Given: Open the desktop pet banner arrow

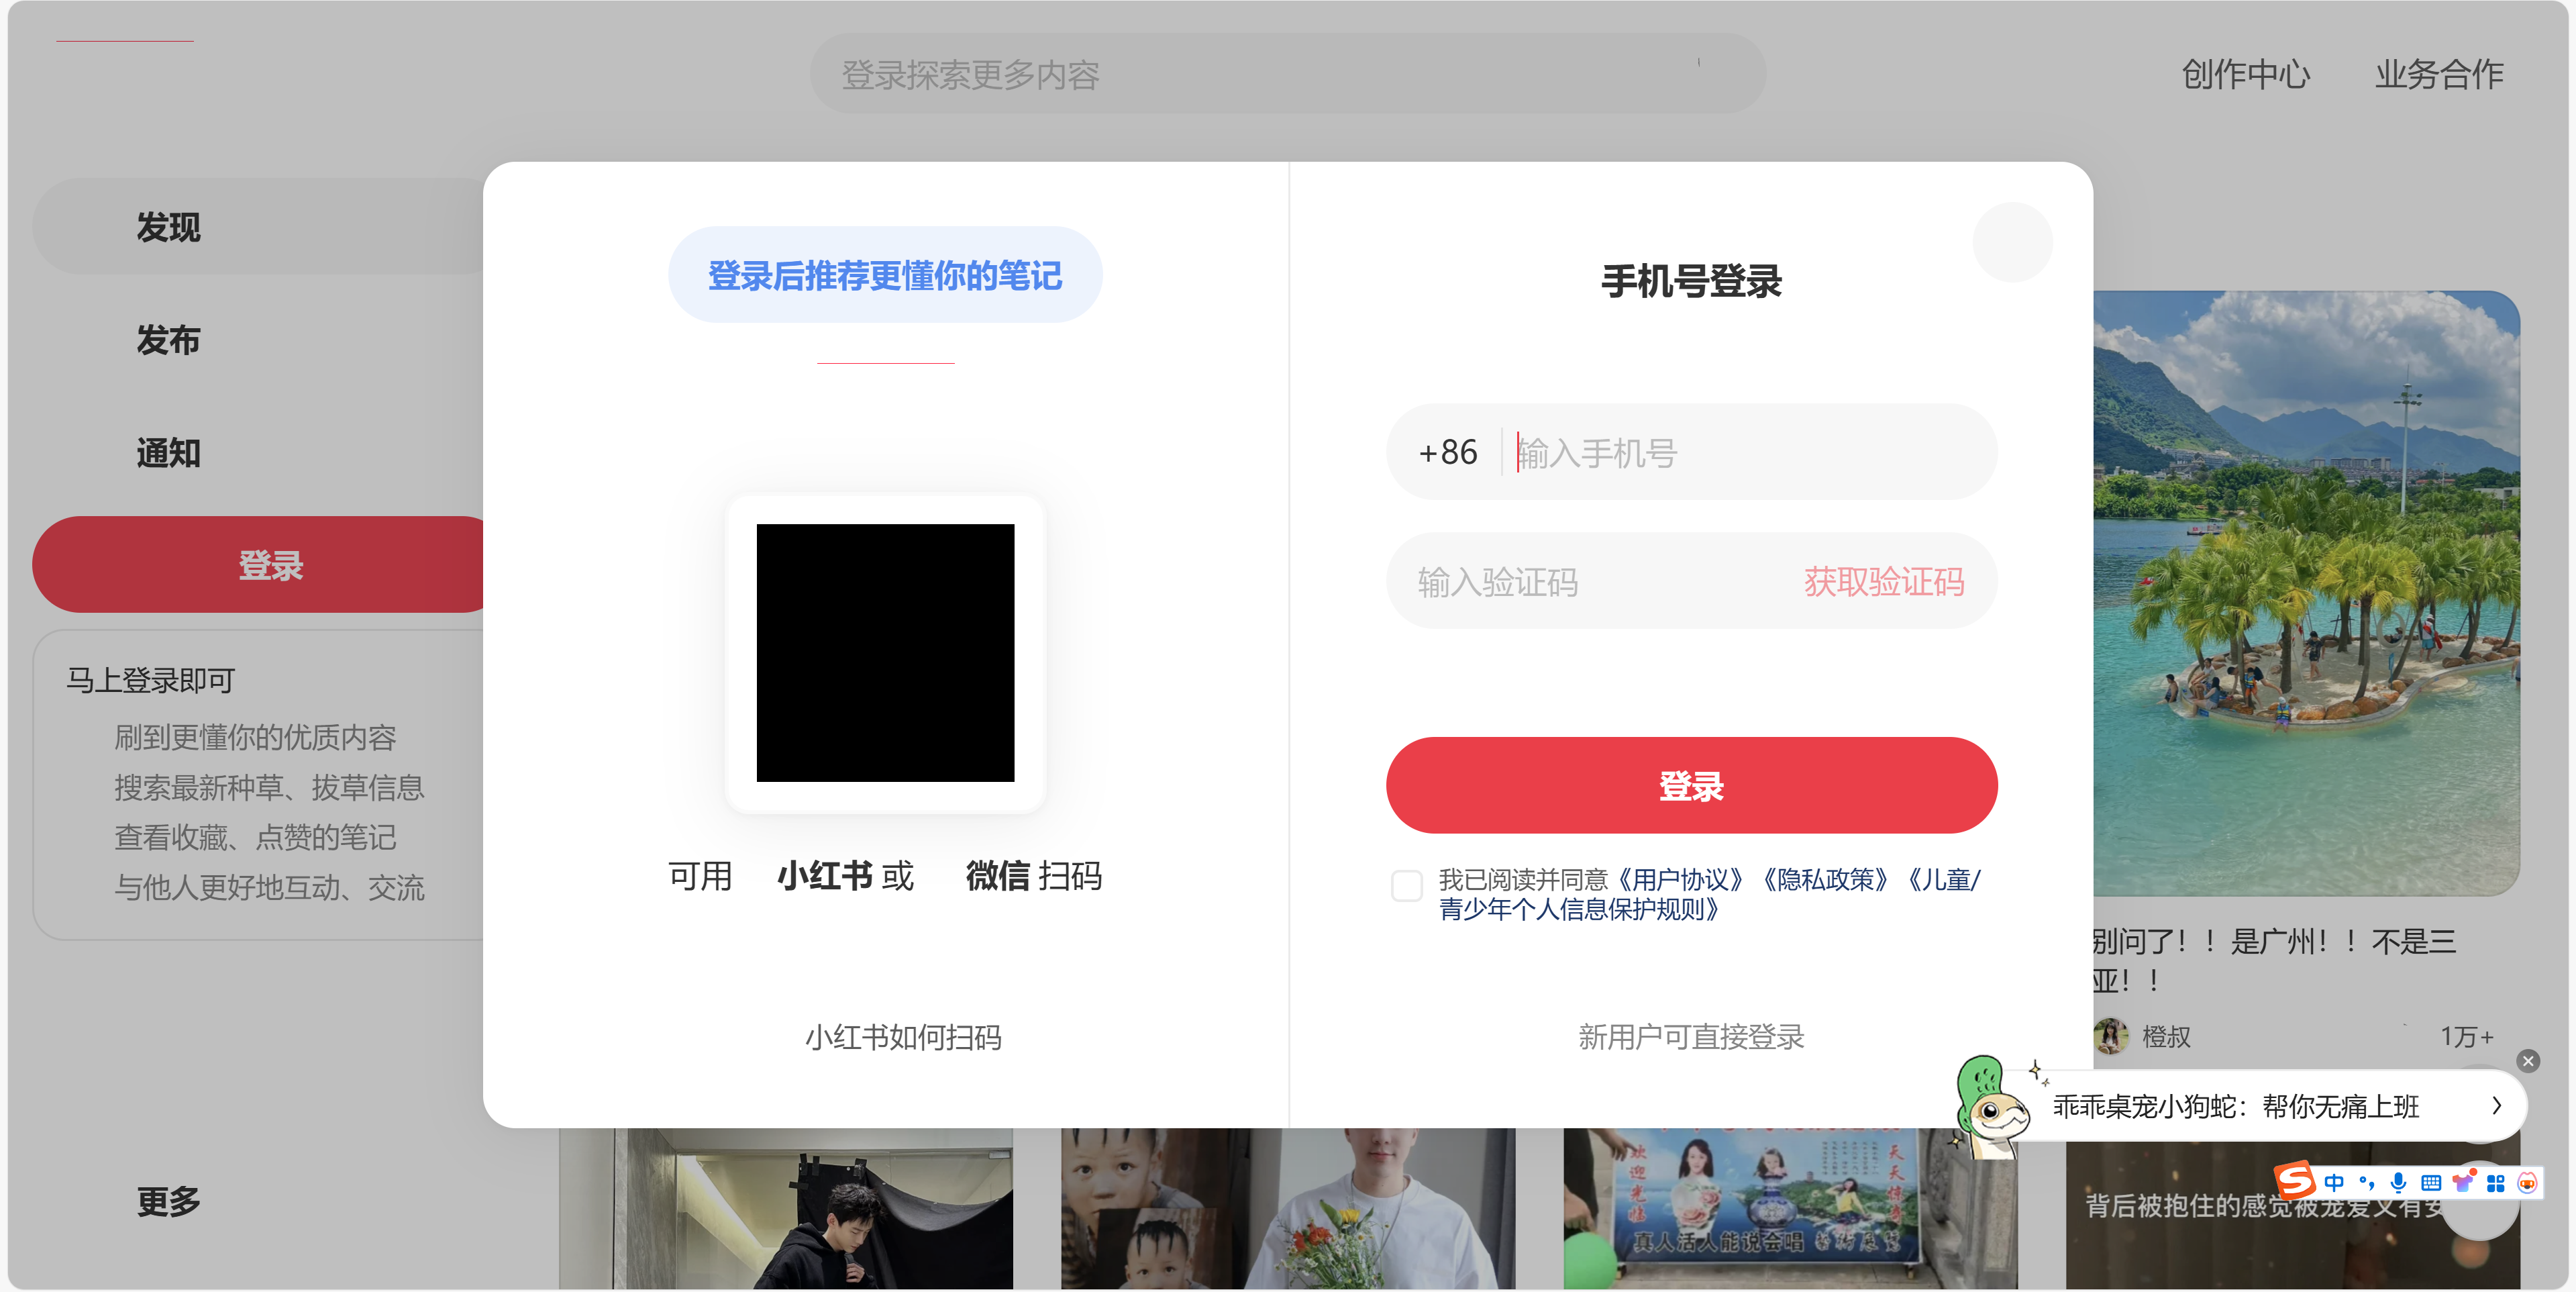Looking at the screenshot, I should tap(2496, 1105).
